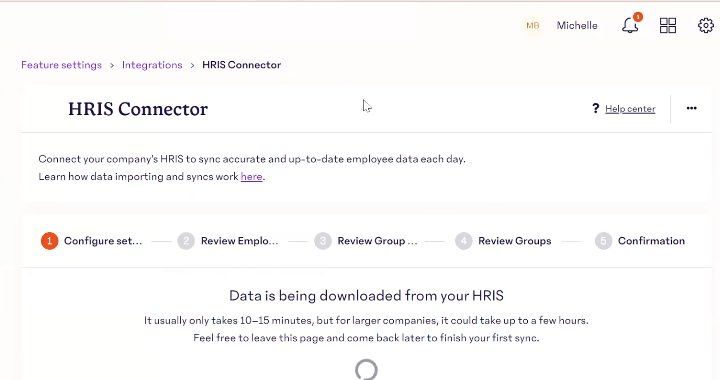Select step 1 Configure settings

(92, 241)
